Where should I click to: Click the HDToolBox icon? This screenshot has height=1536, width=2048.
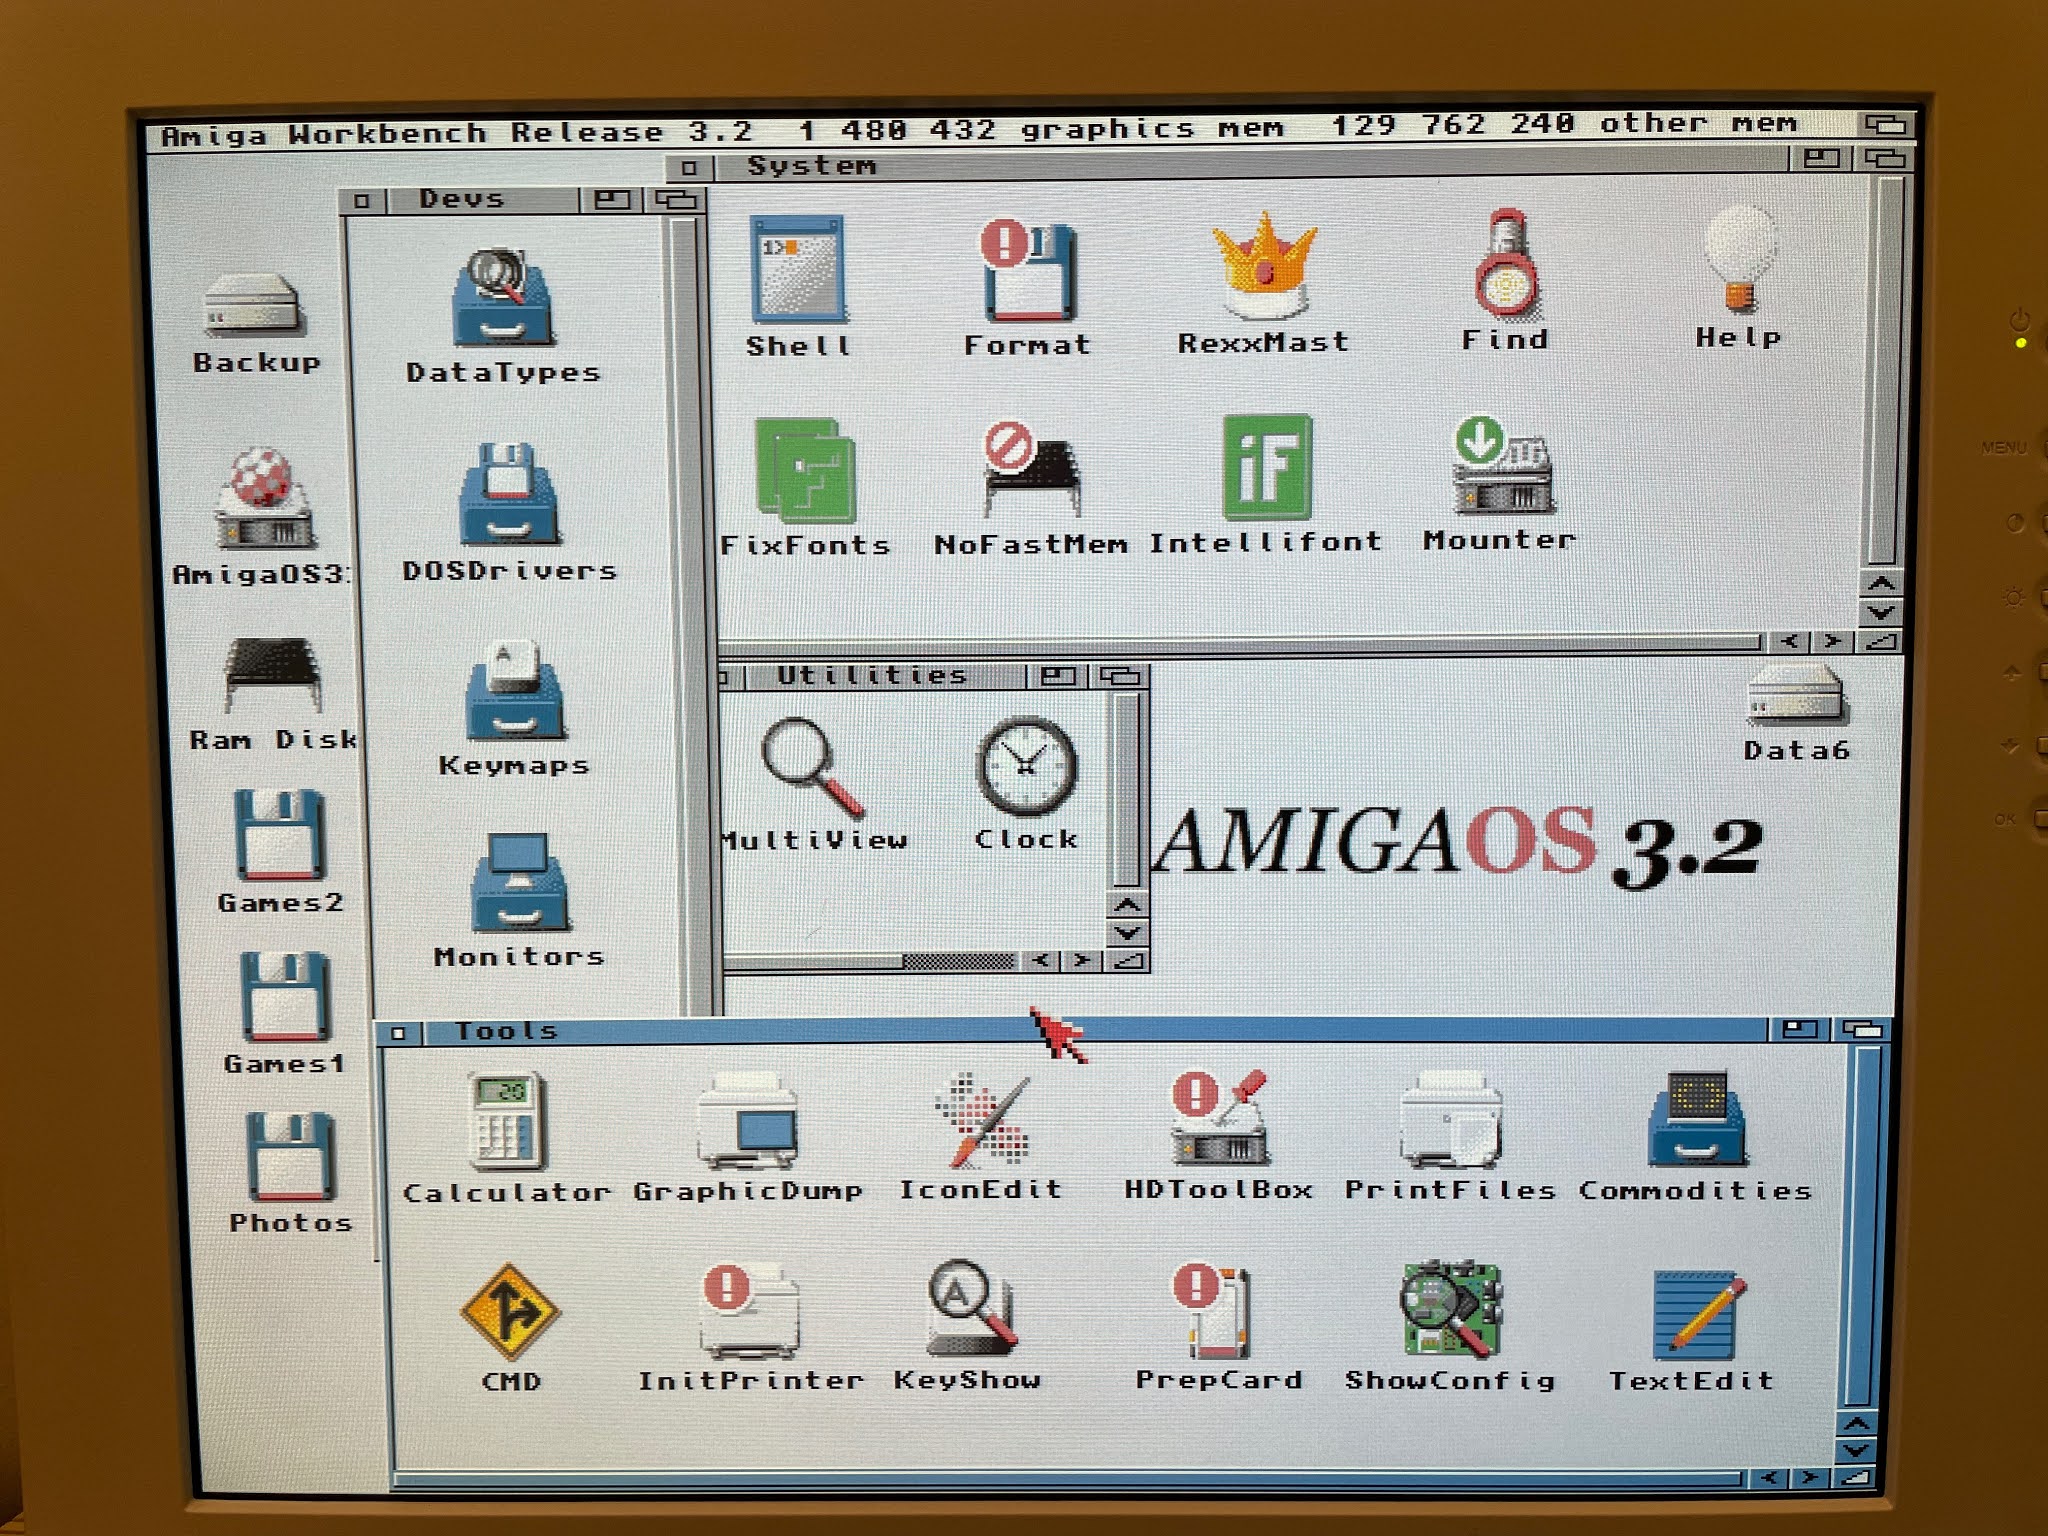click(x=1220, y=1118)
